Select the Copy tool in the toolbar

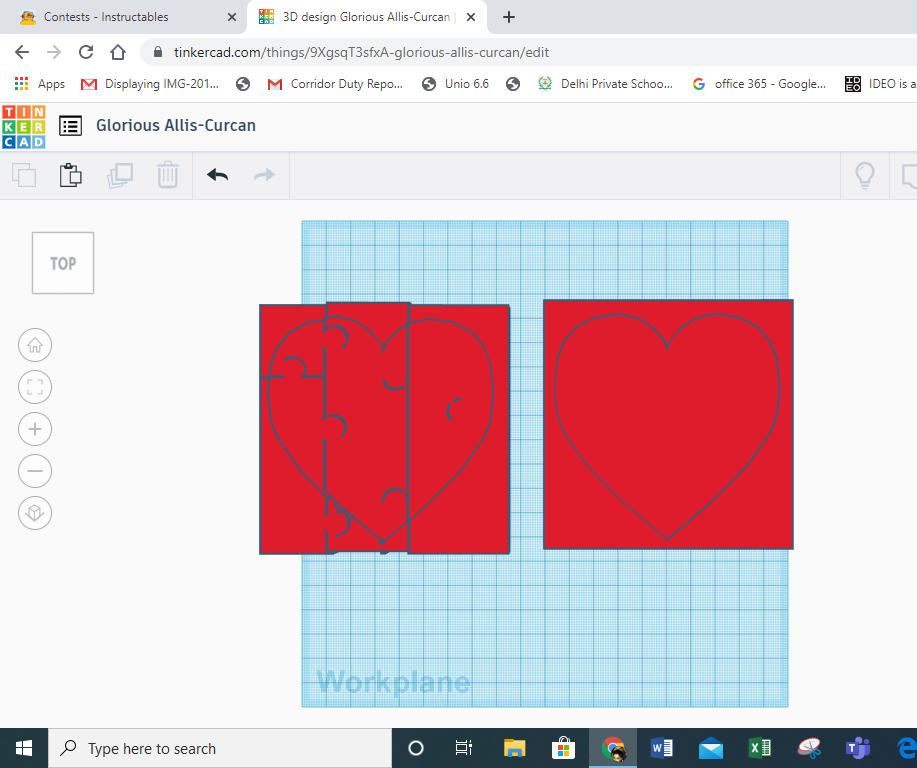[x=23, y=175]
